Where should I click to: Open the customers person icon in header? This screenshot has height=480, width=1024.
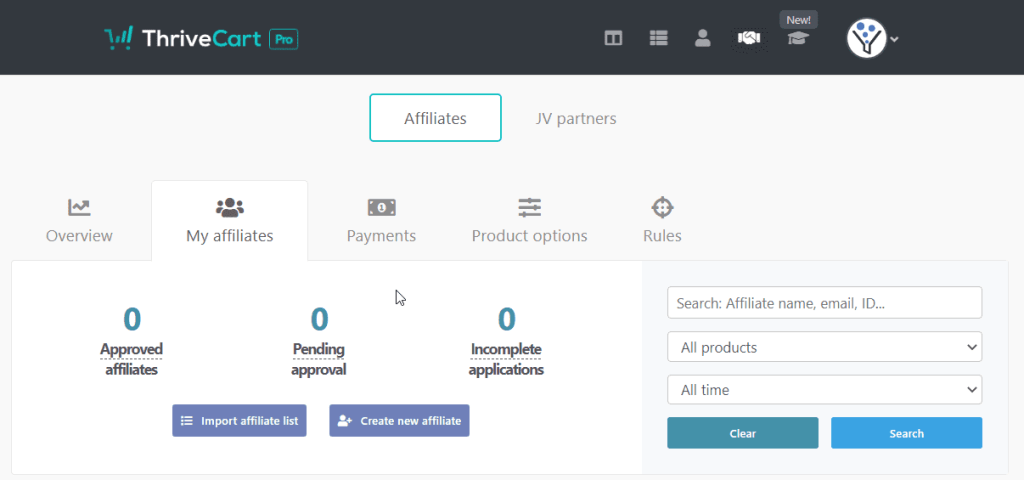pos(703,39)
